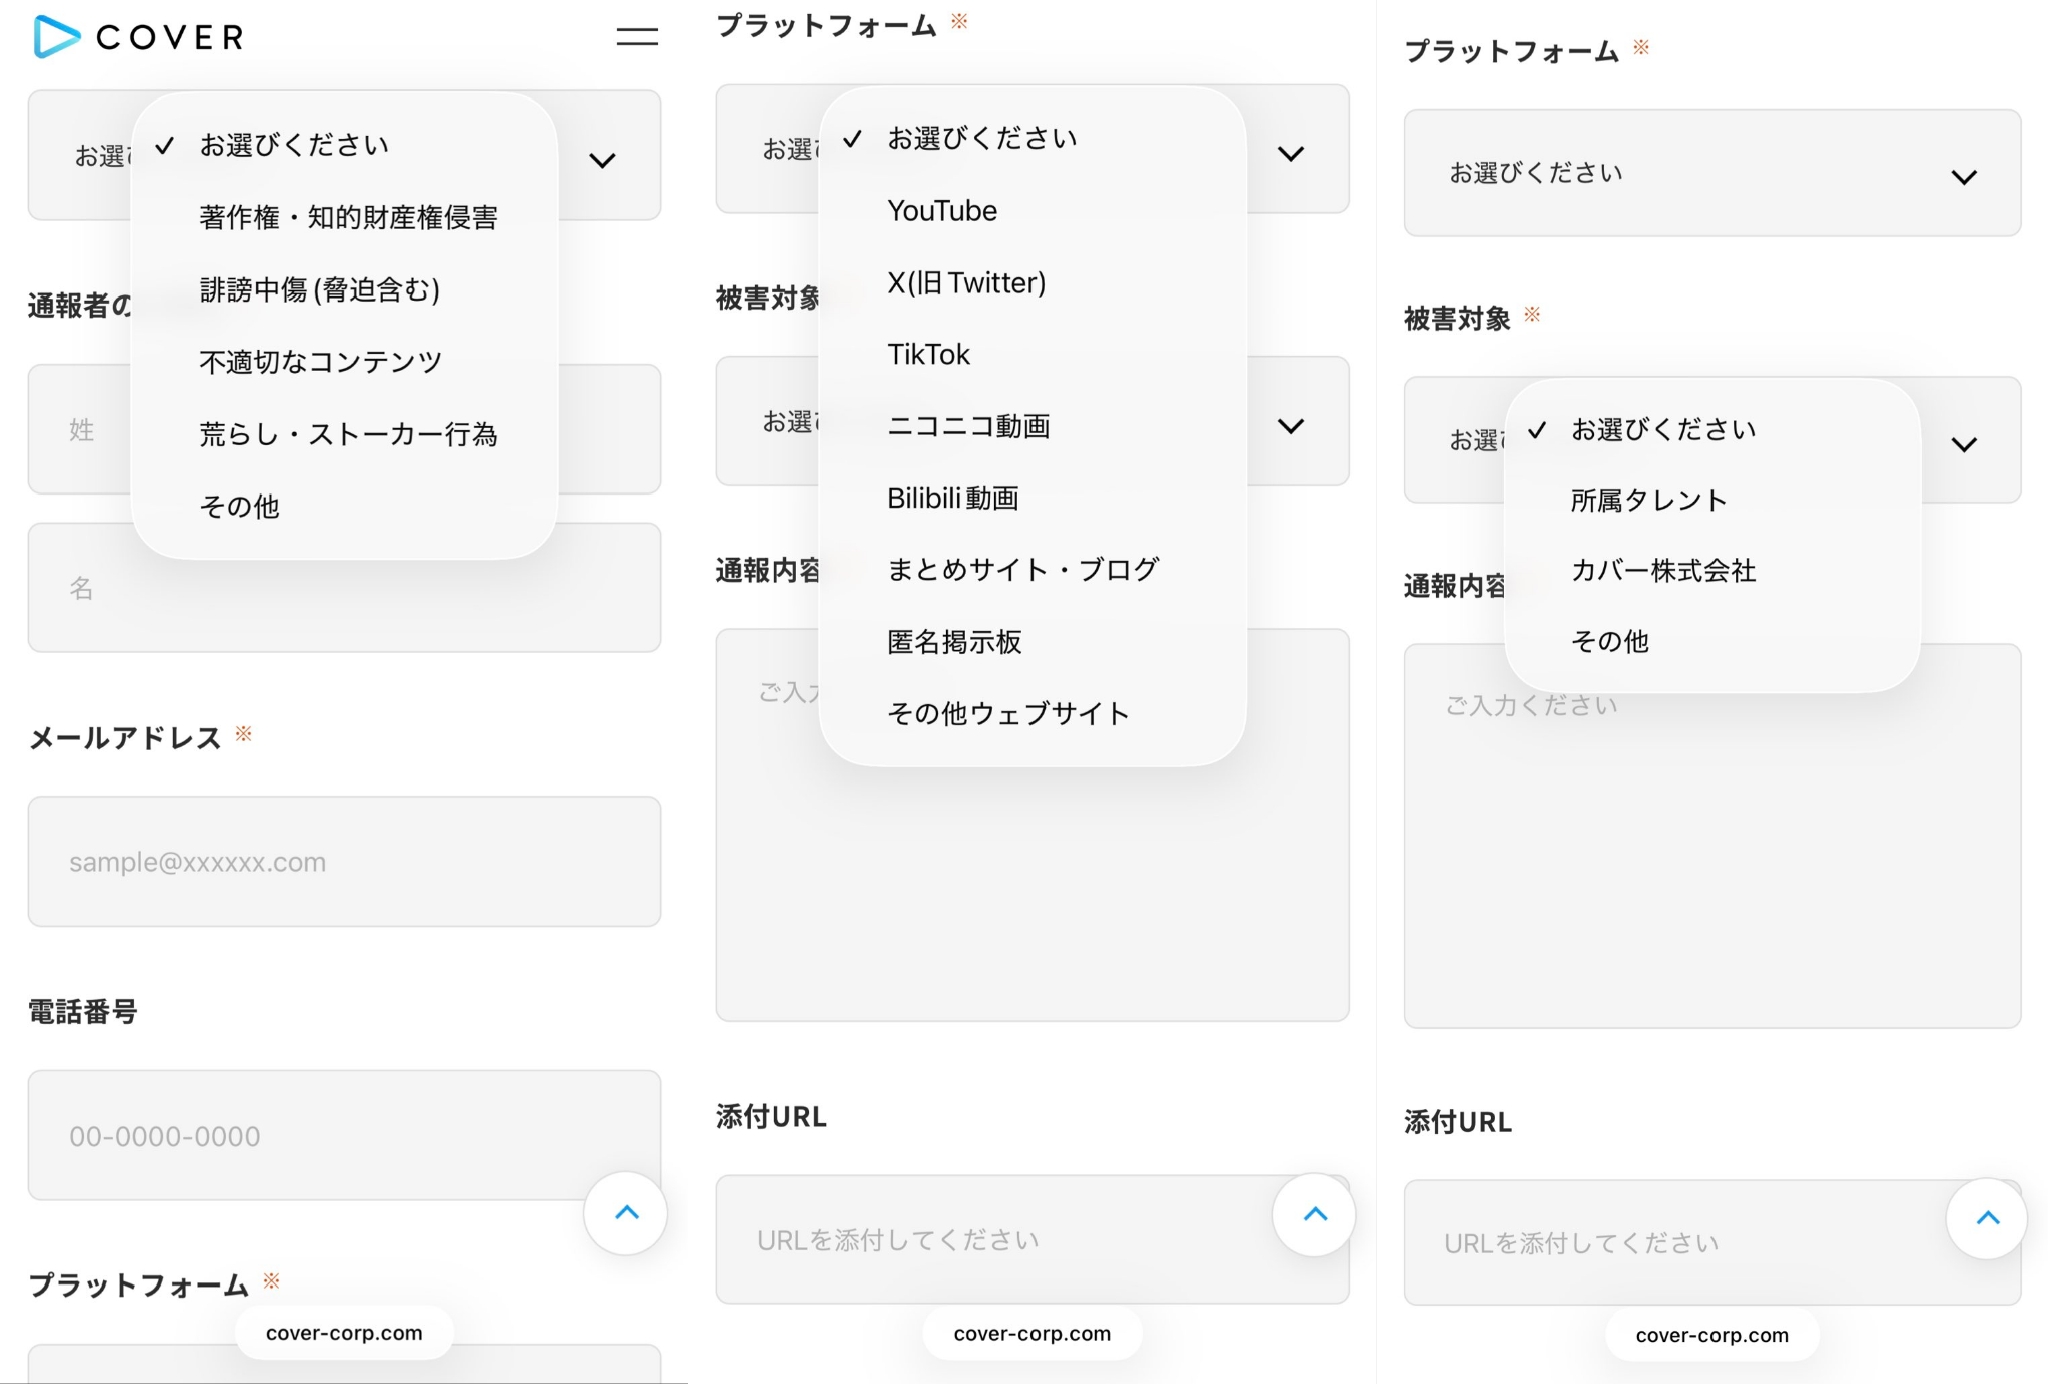Choose X(旧 Twitter) platform option
The width and height of the screenshot is (2048, 1384).
pyautogui.click(x=966, y=283)
